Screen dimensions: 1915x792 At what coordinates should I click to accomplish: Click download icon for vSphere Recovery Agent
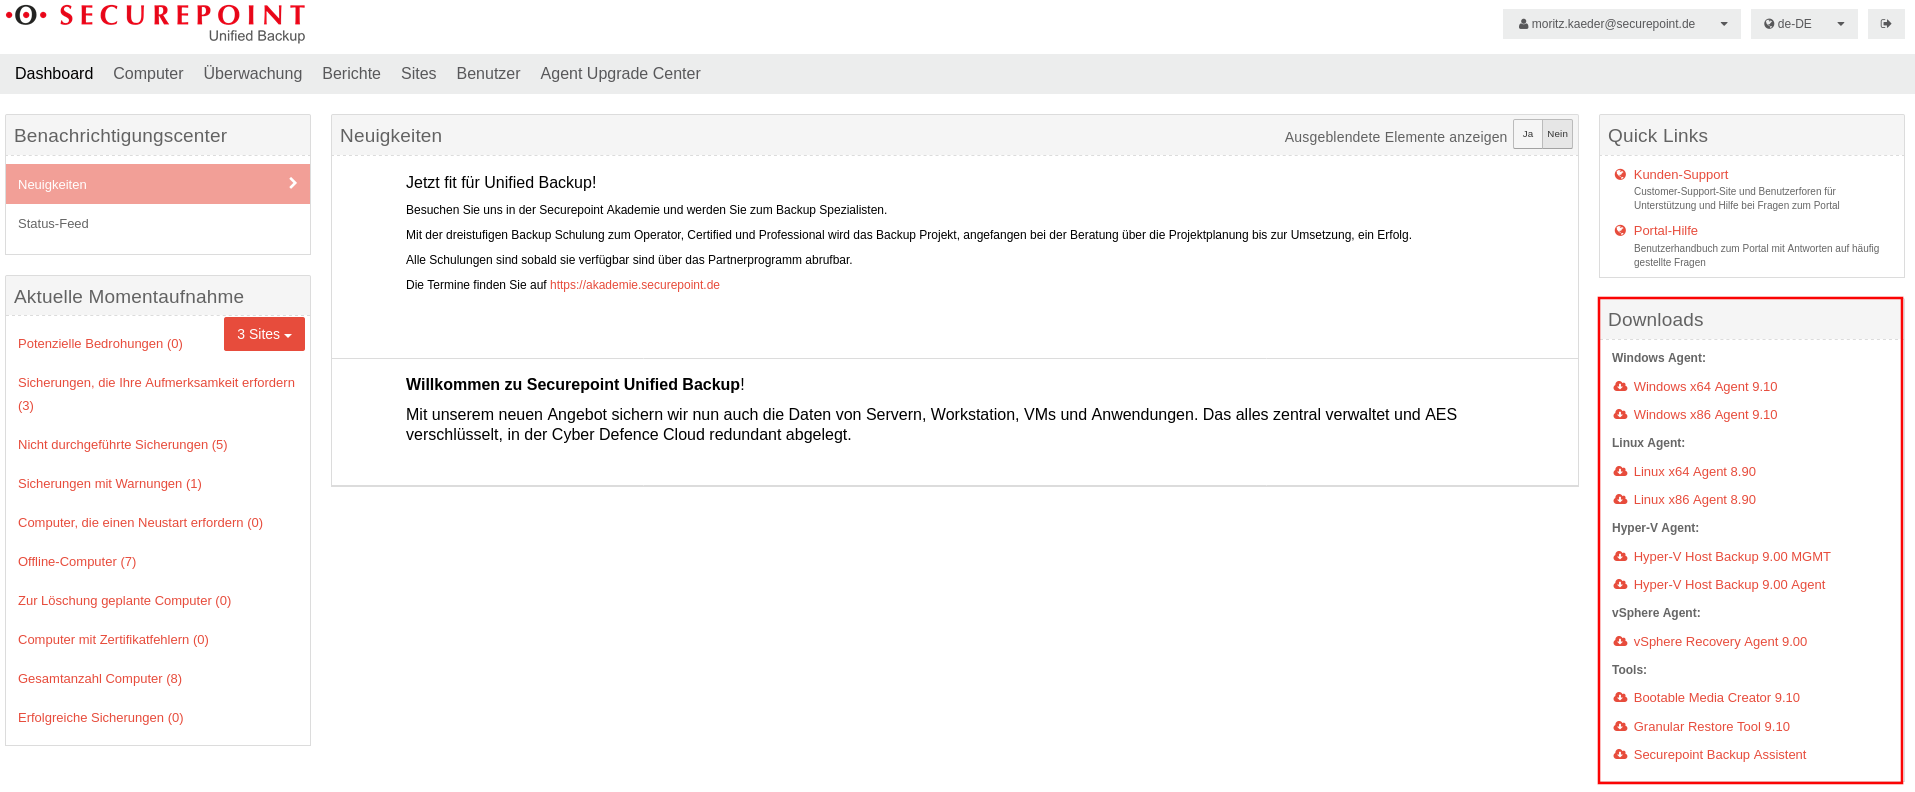click(x=1620, y=641)
